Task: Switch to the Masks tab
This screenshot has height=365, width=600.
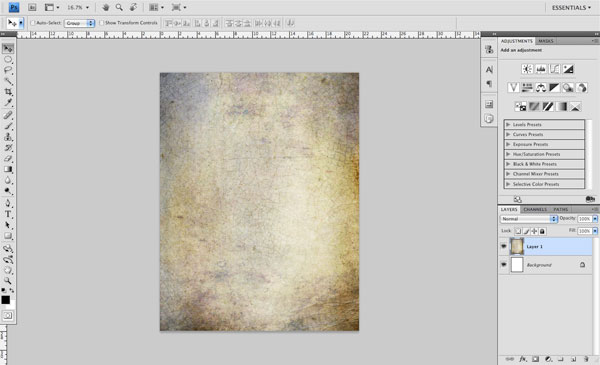Action: pyautogui.click(x=545, y=41)
